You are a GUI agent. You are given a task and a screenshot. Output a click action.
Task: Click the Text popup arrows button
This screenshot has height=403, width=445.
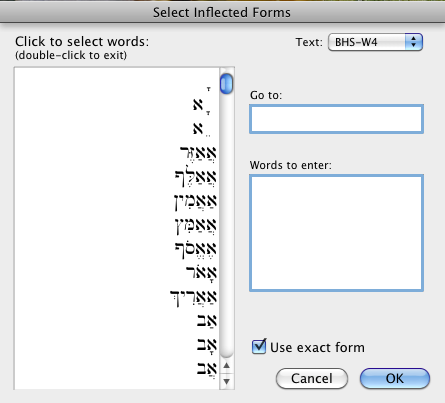pyautogui.click(x=414, y=42)
